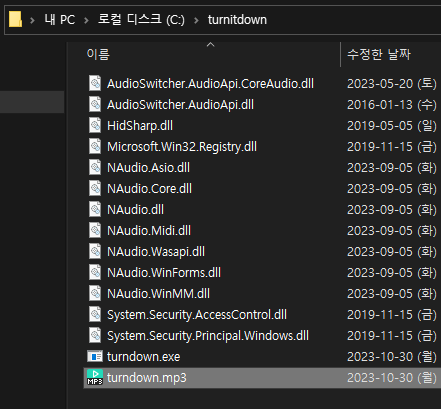Select file name AudioSwitcher.AudioApi.dll
The image size is (441, 409).
coord(180,105)
